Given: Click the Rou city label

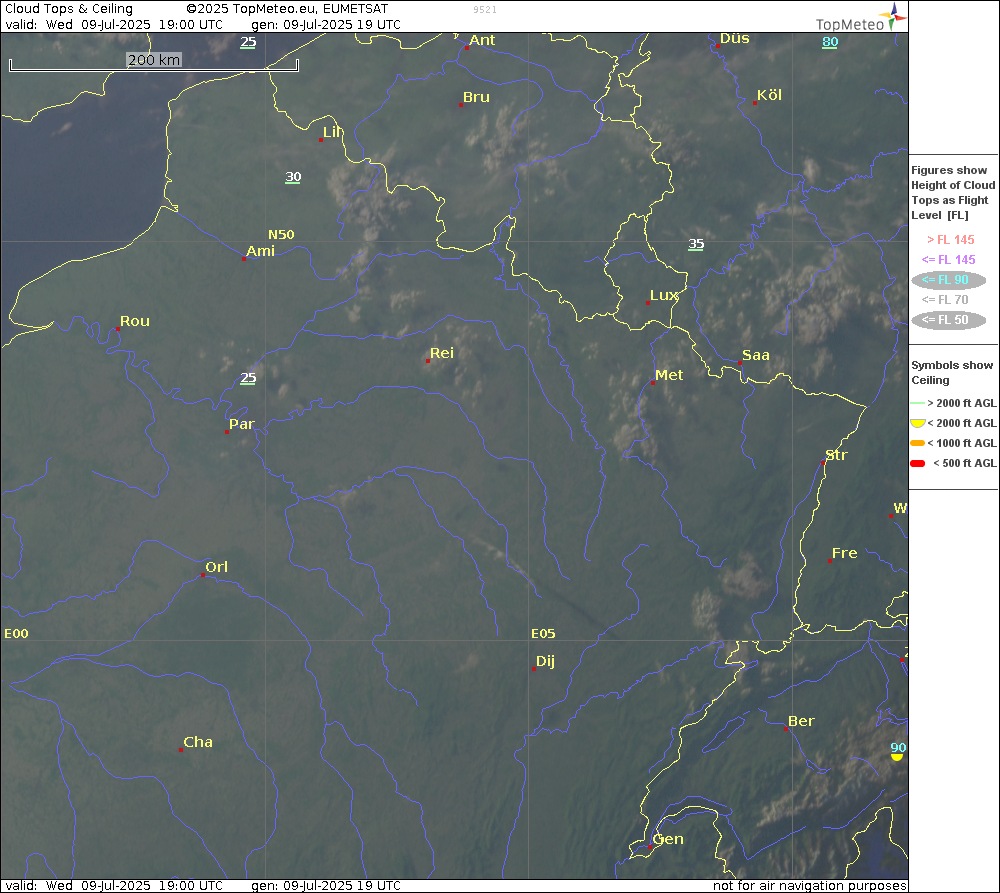Looking at the screenshot, I should coord(135,321).
